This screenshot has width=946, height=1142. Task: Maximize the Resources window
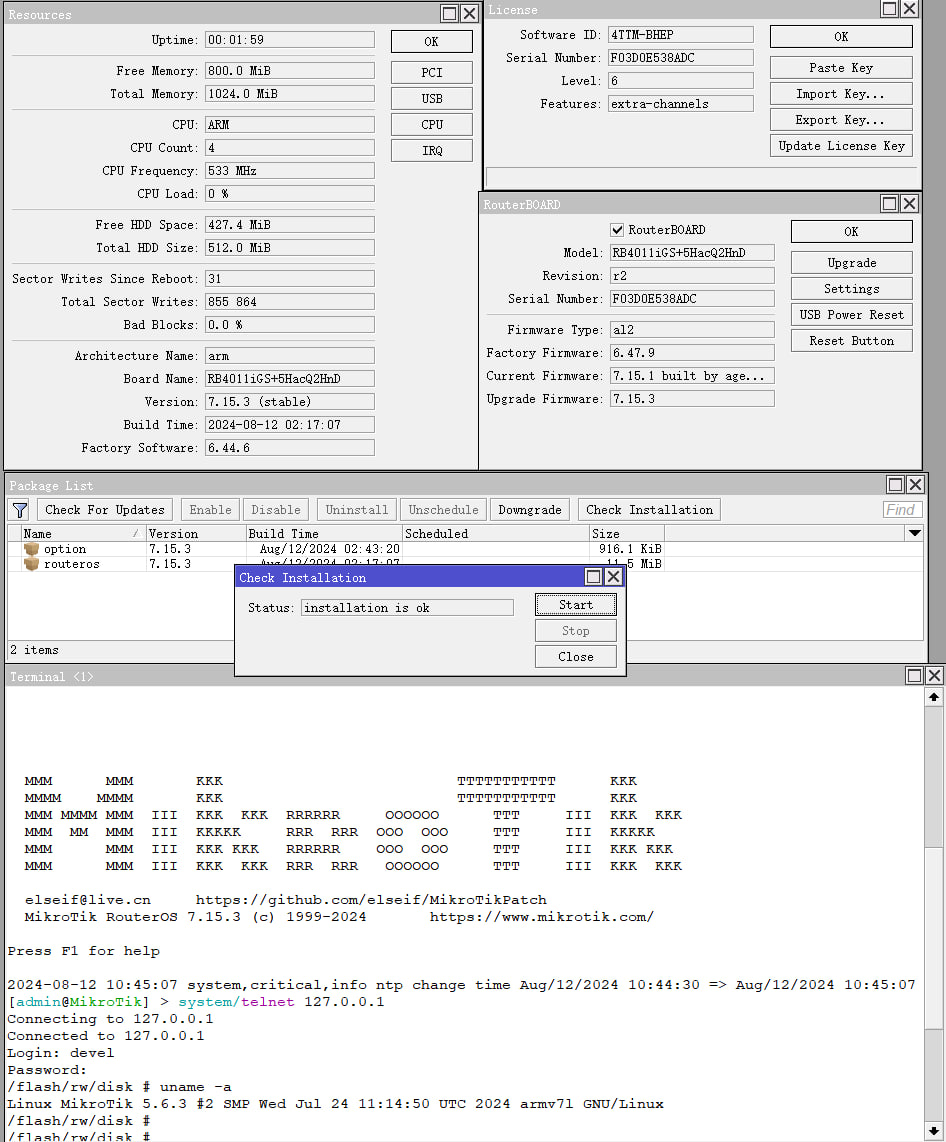[x=449, y=13]
